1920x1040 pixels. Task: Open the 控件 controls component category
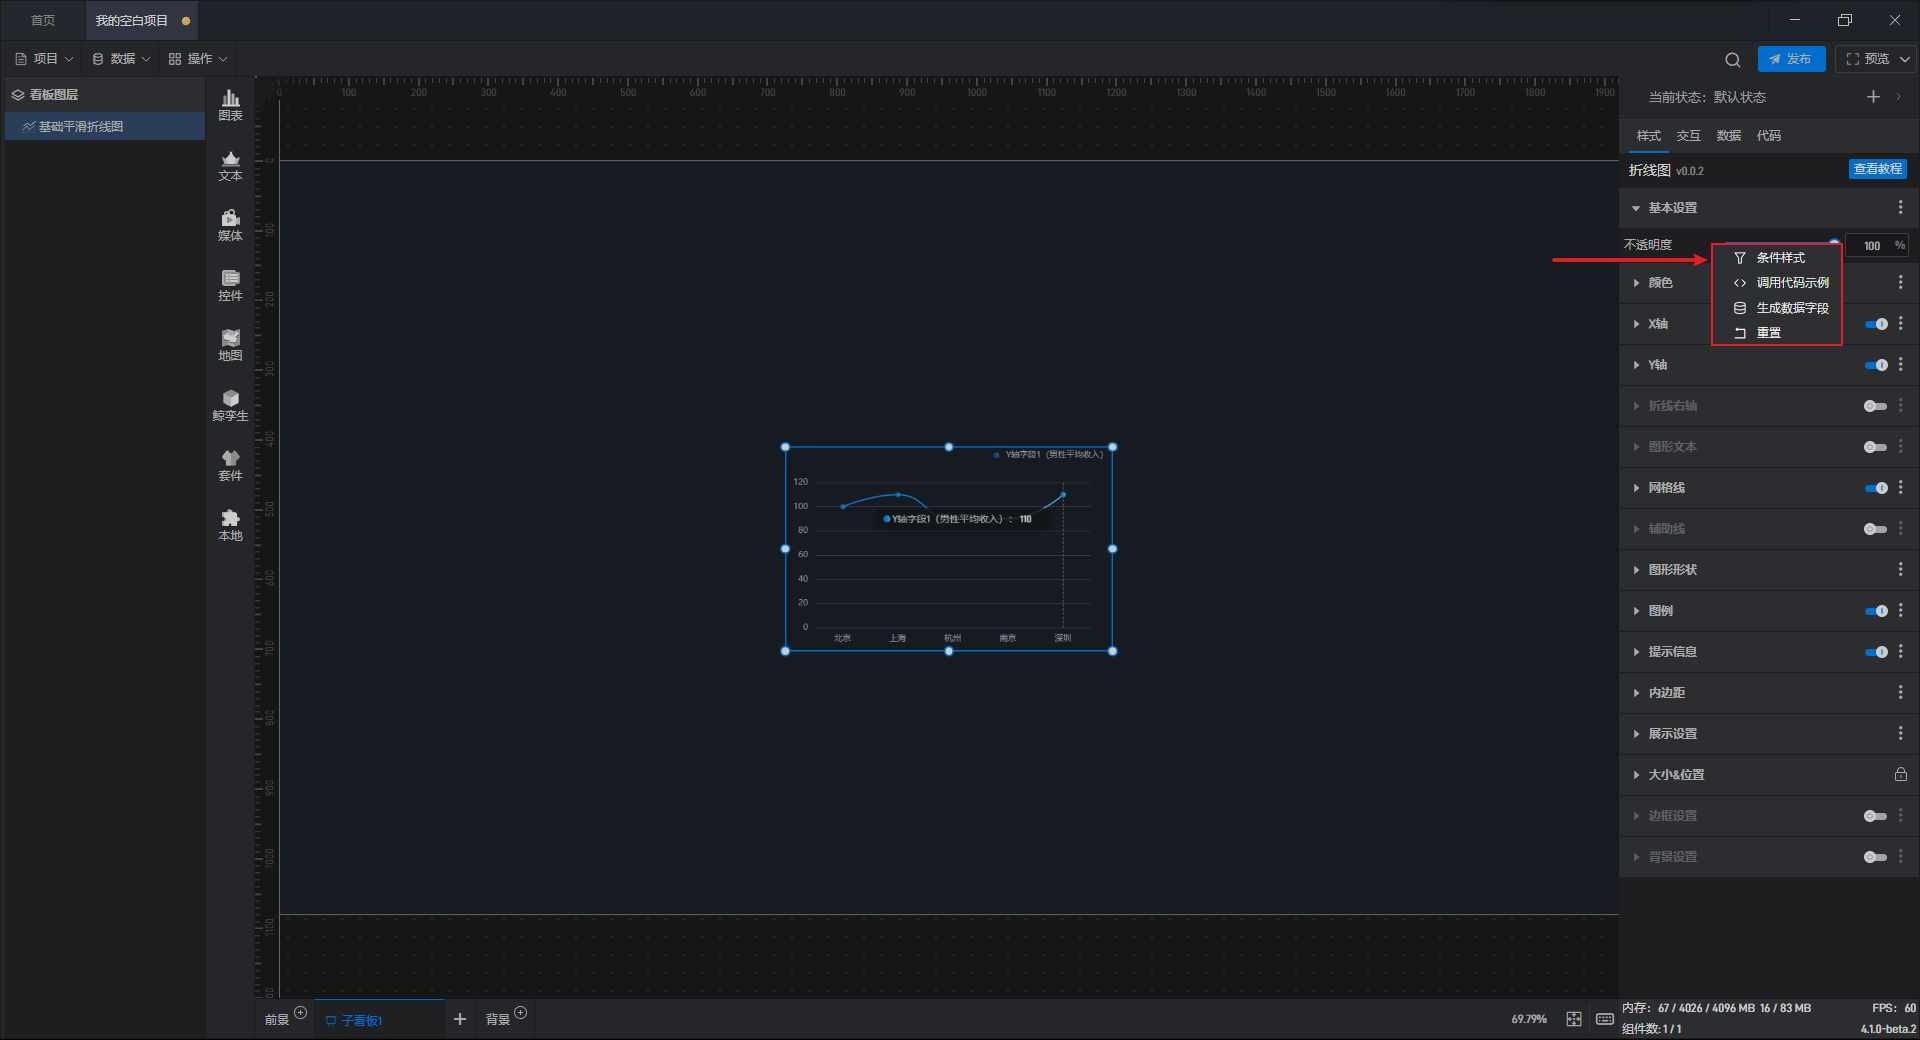(x=230, y=285)
